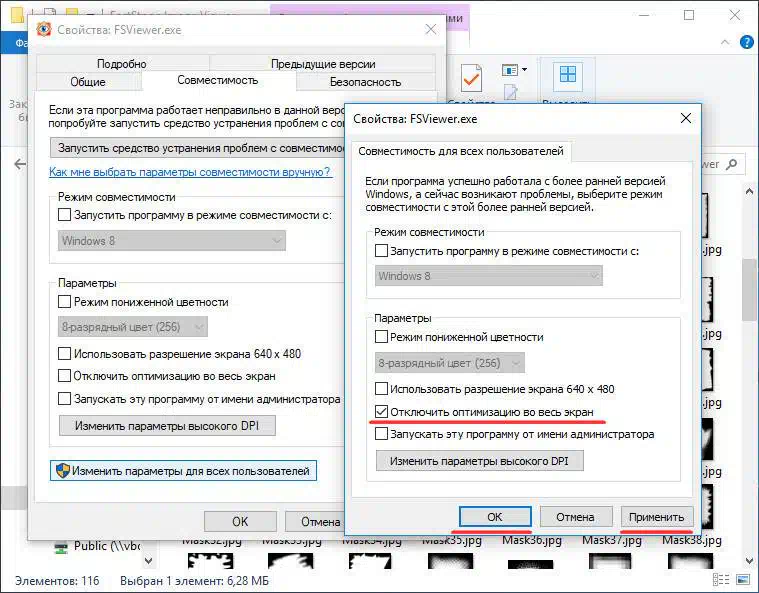The image size is (759, 593).
Task: Enable run as administrator in the all-users dialog
Action: (381, 435)
